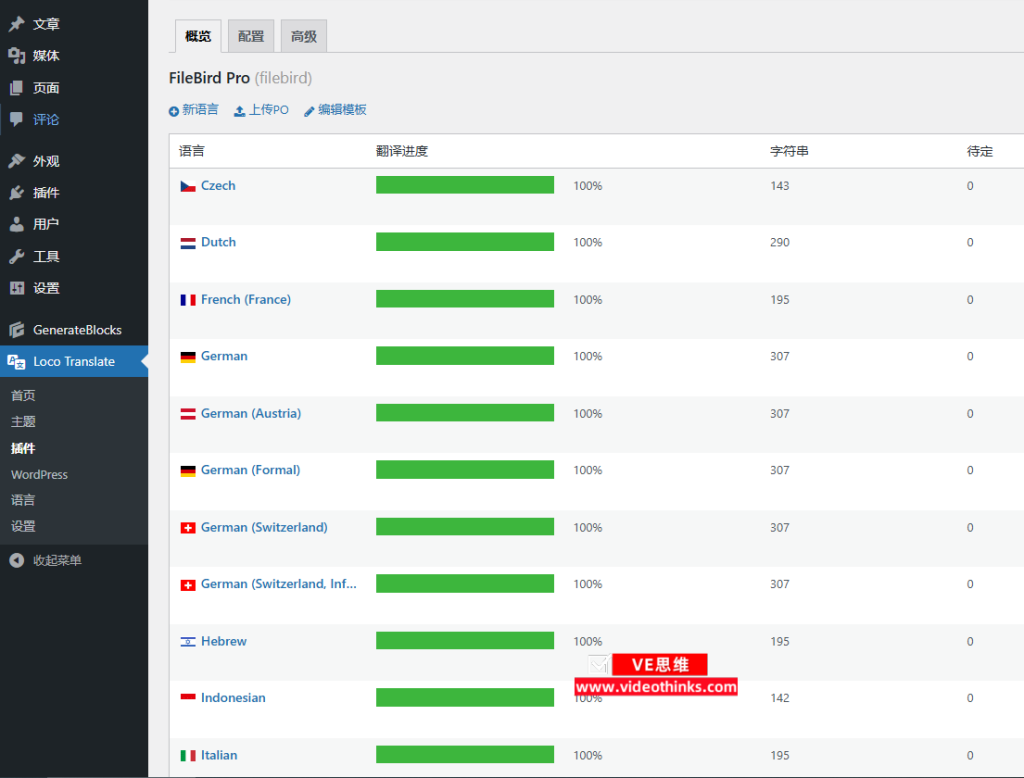
Task: Switch to the 配置 tab
Action: tap(251, 36)
